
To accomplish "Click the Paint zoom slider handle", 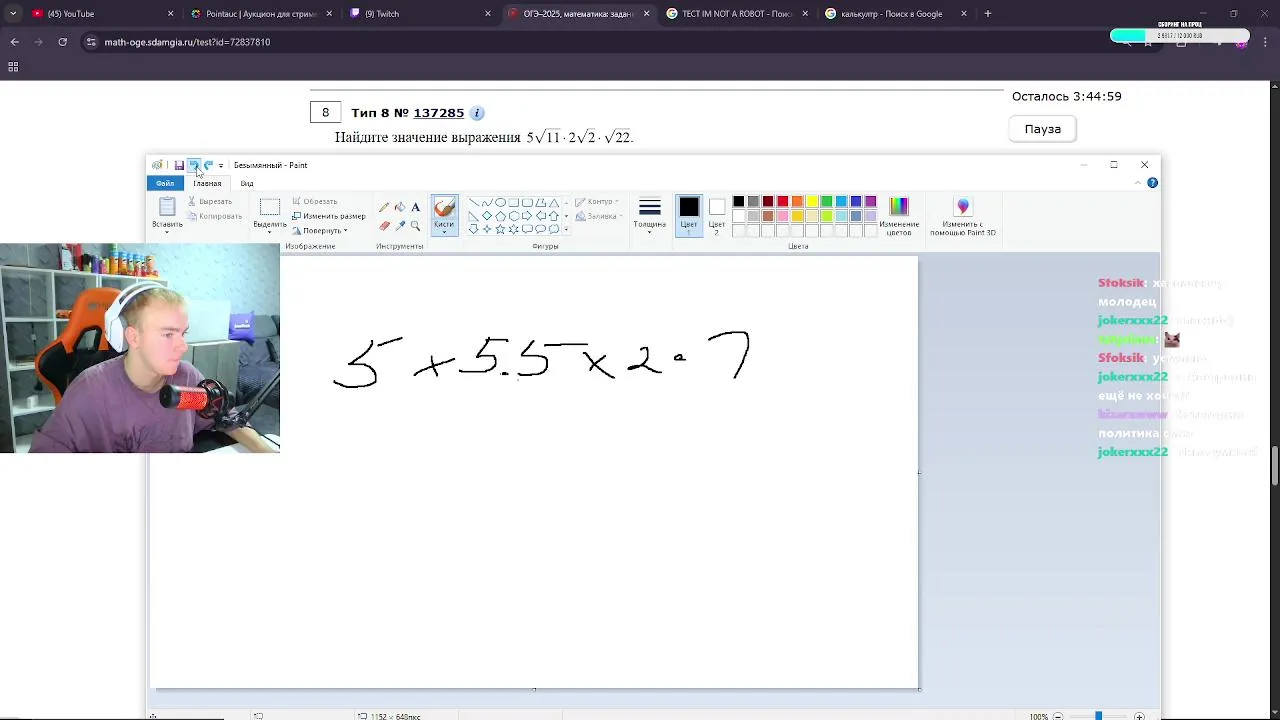I will pyautogui.click(x=1098, y=716).
